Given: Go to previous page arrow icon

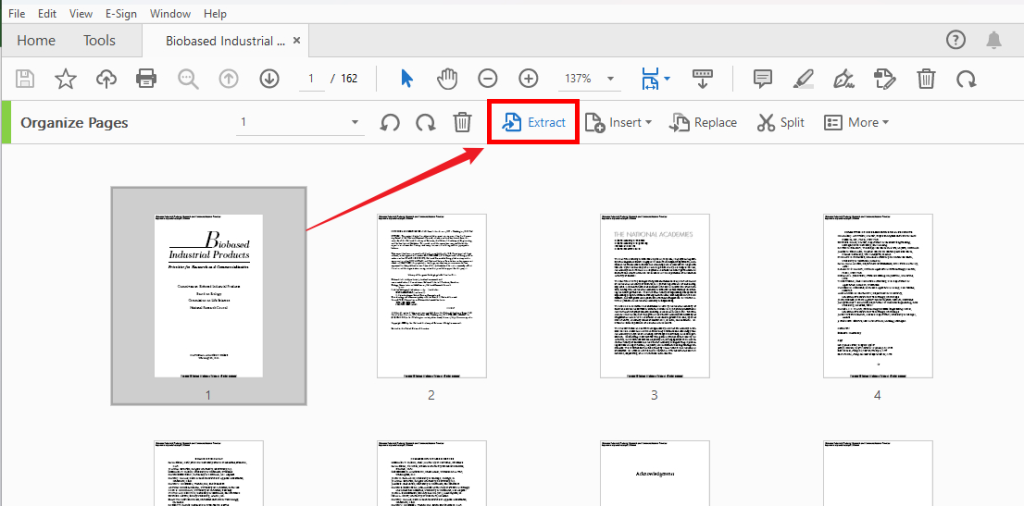Looking at the screenshot, I should (228, 79).
